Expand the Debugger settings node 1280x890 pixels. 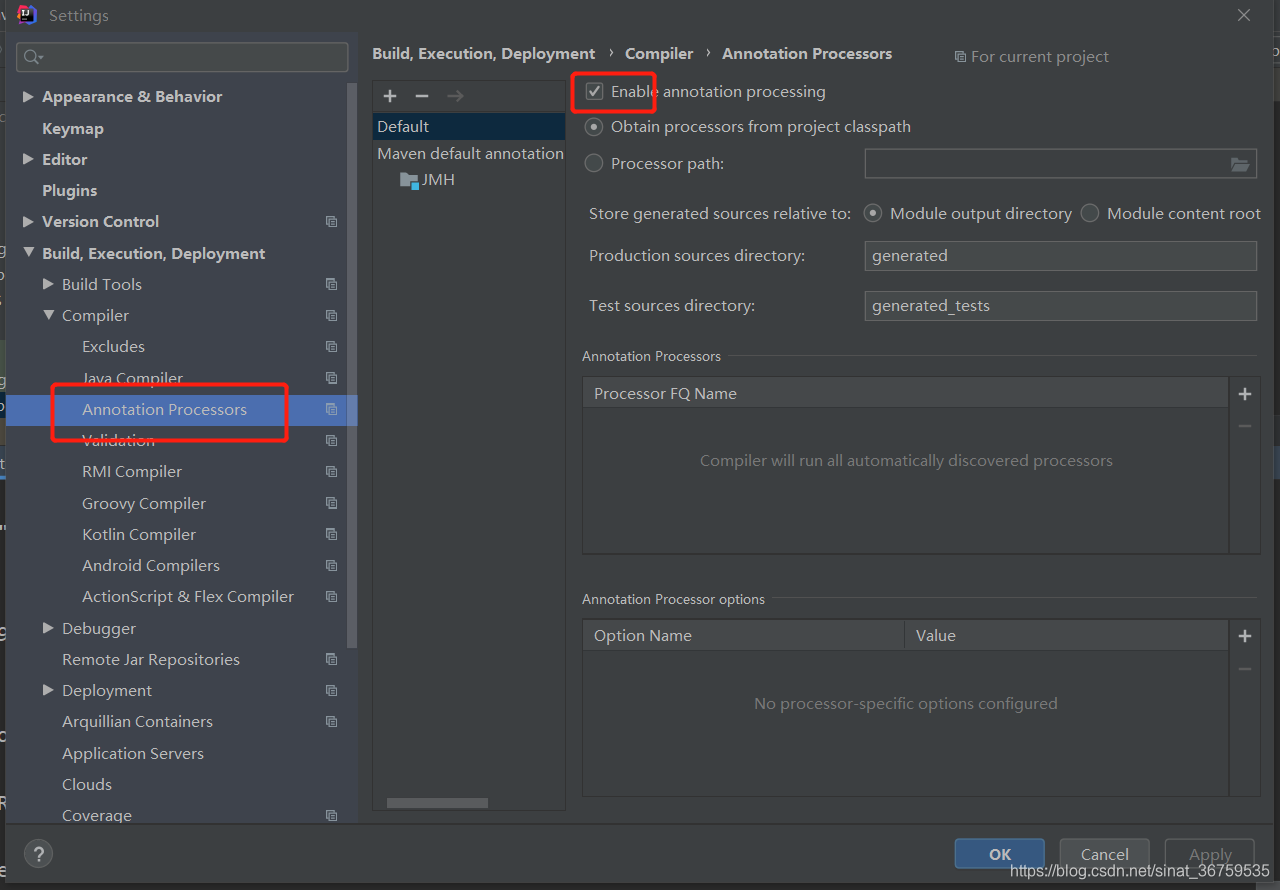48,629
